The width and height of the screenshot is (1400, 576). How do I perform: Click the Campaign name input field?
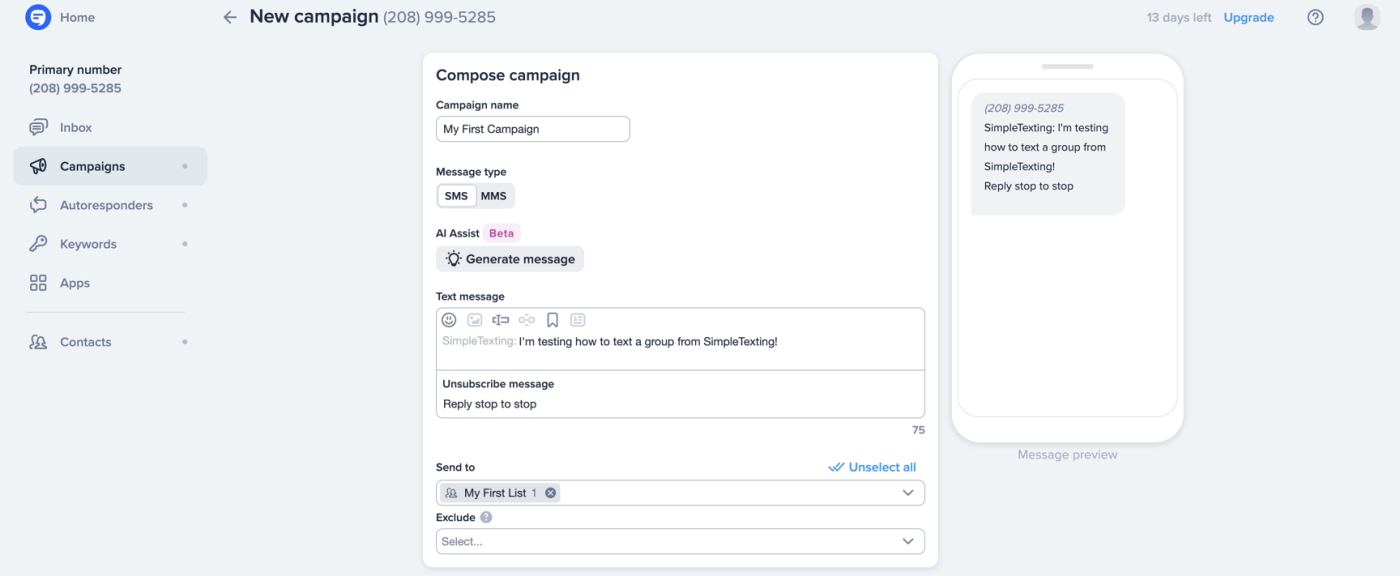533,129
